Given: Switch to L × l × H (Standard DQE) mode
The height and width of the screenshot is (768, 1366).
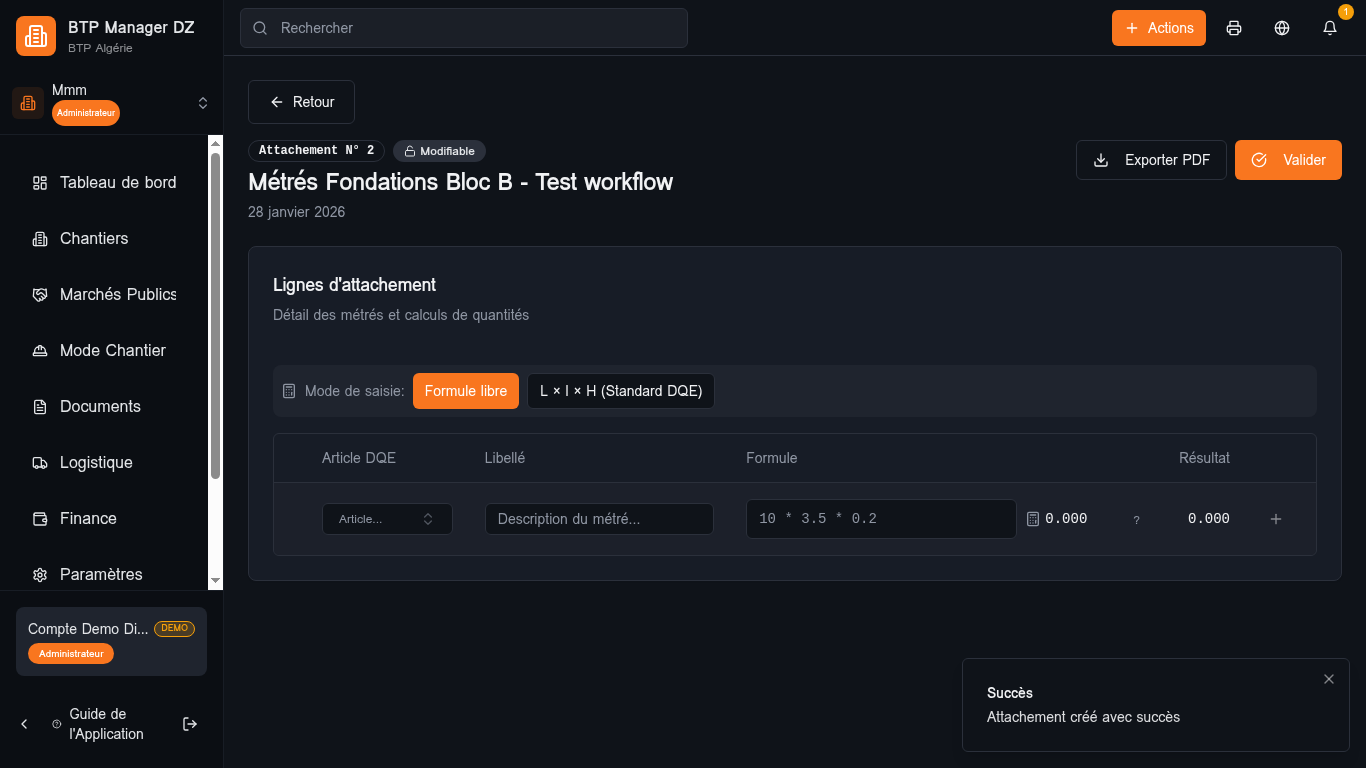Looking at the screenshot, I should pos(621,391).
